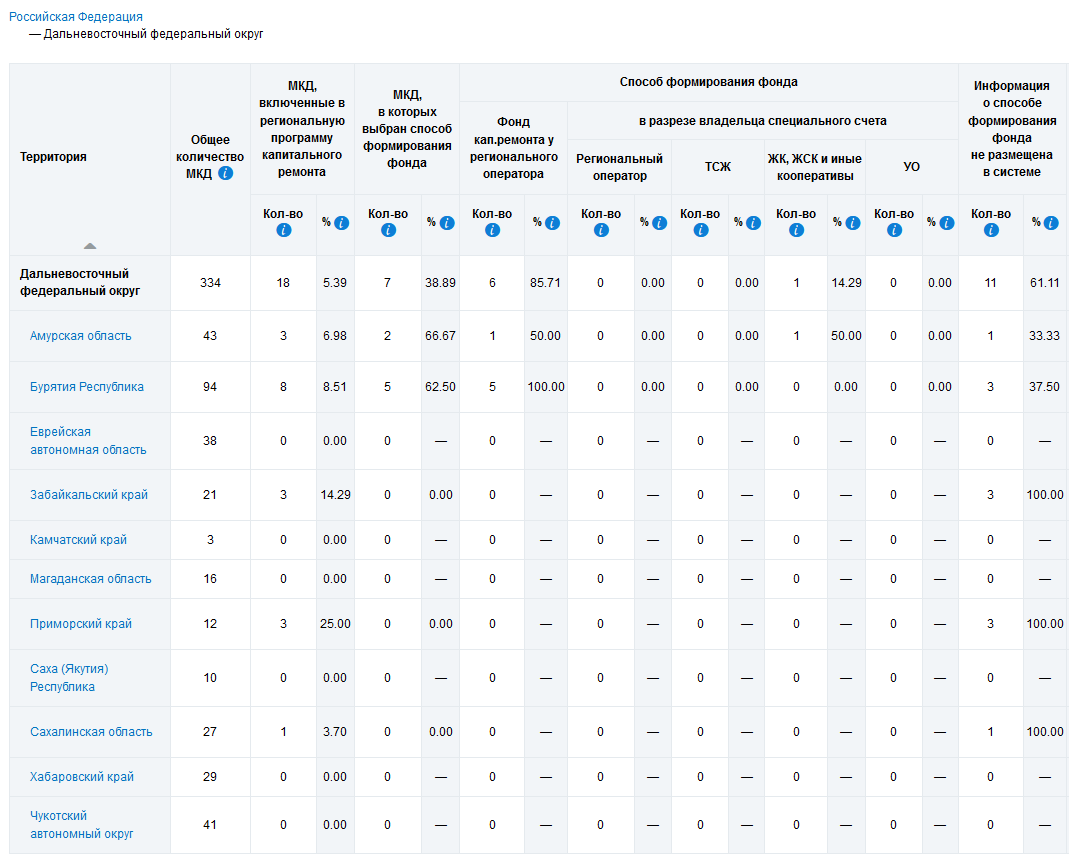Go to Забайкальский край details

tap(89, 495)
